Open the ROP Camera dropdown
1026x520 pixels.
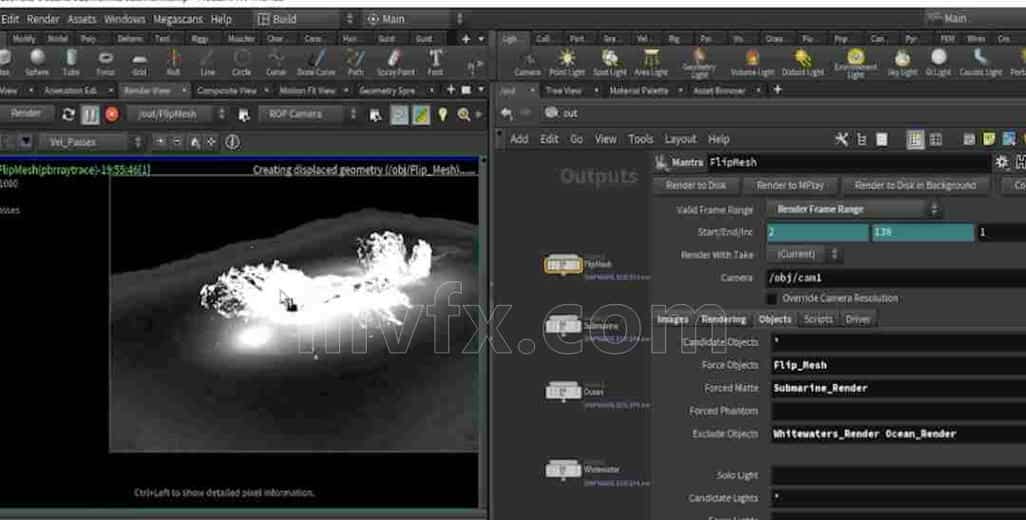coord(308,114)
